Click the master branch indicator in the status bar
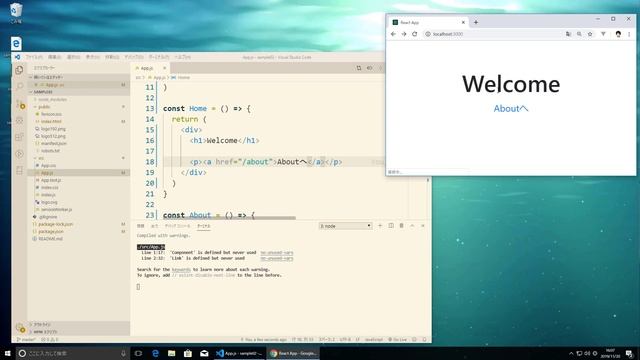 26,340
